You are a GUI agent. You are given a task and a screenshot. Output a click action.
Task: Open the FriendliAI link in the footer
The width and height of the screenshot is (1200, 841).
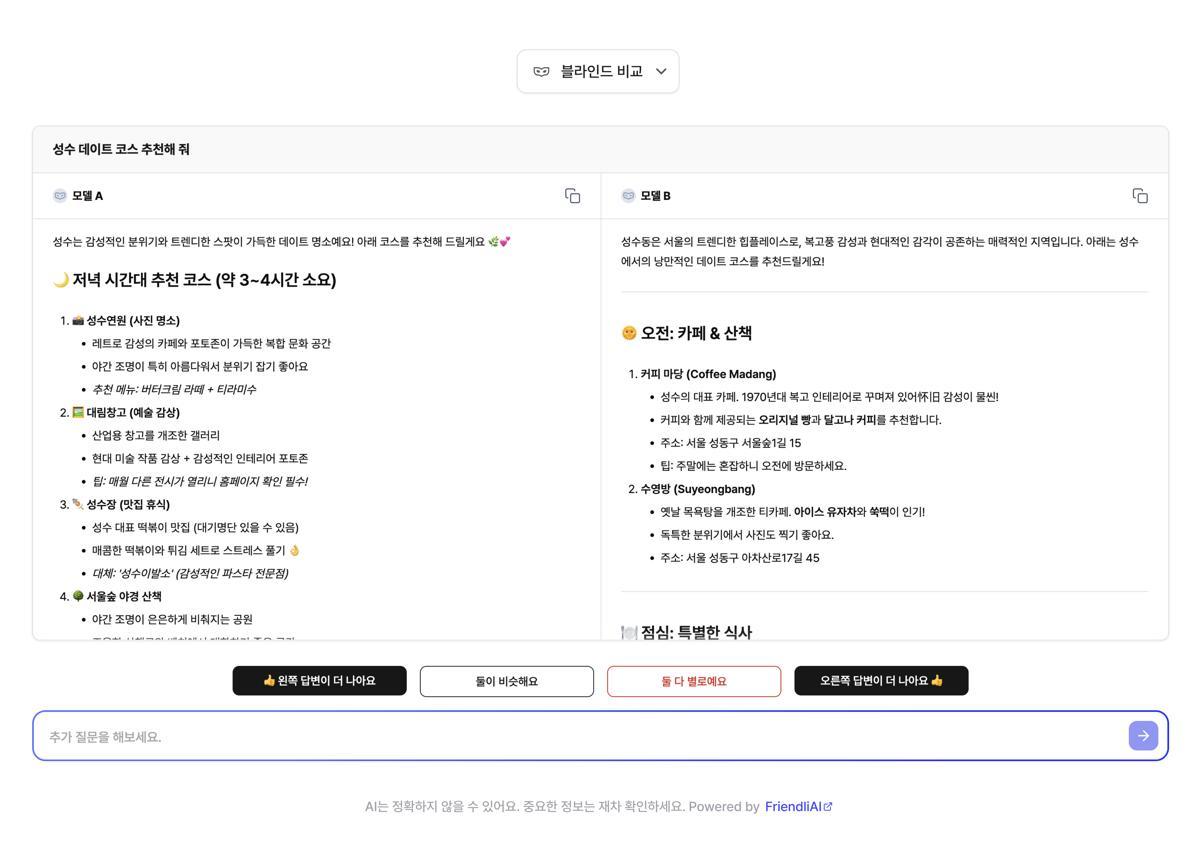[x=795, y=805]
